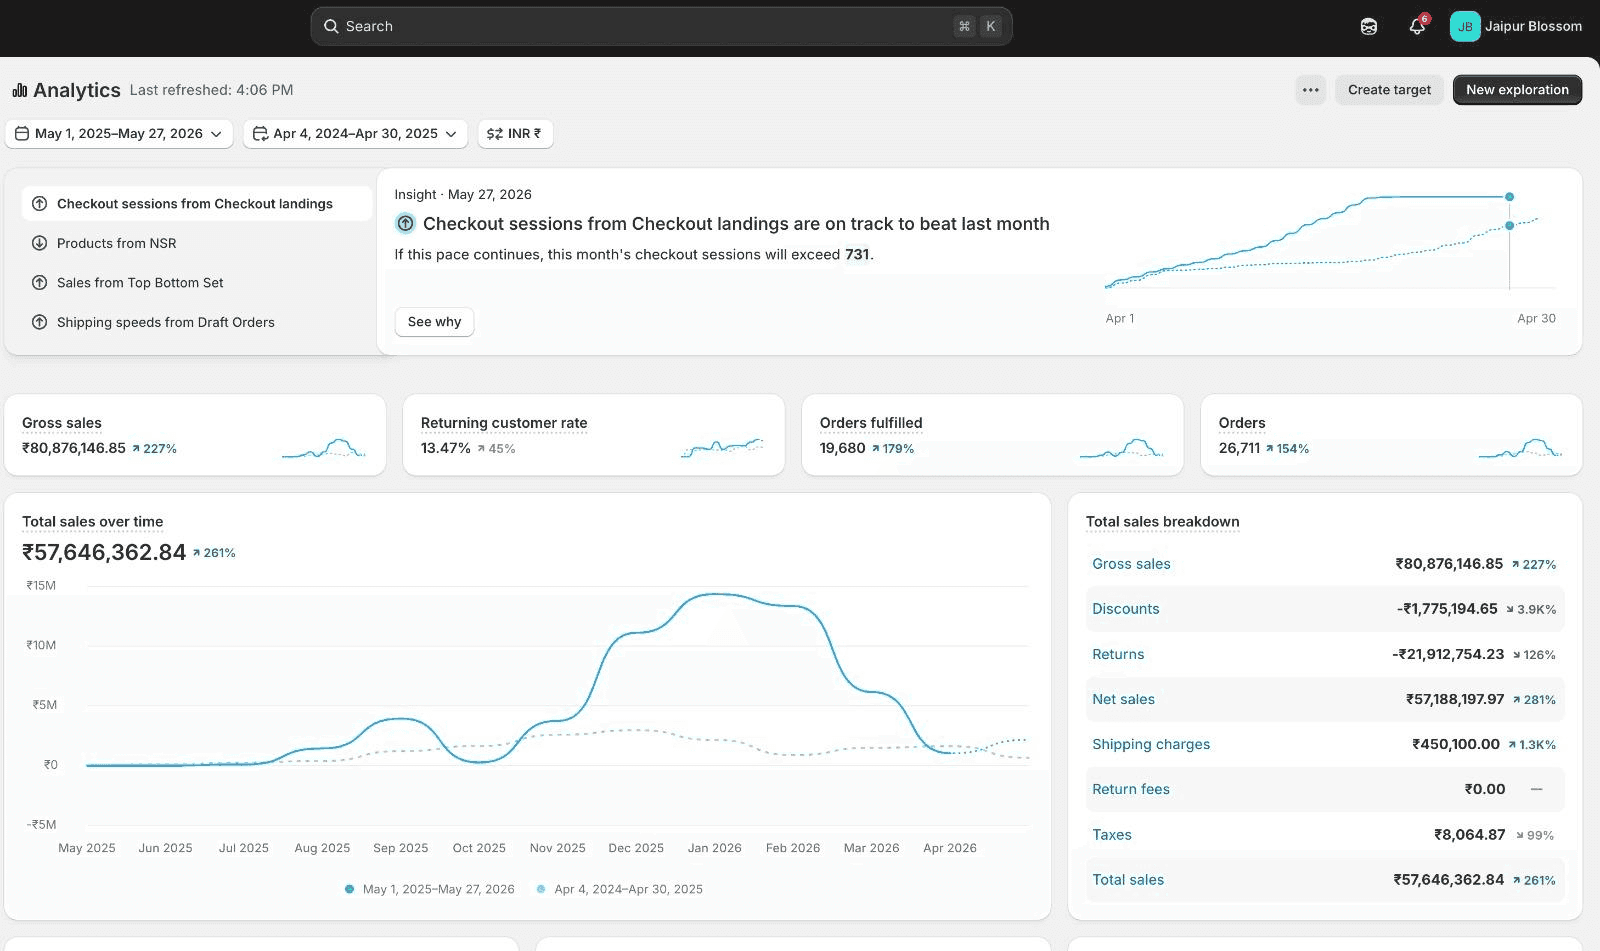Screen dimensions: 1600x951
Task: Open the more actions ellipsis menu
Action: [x=1310, y=90]
